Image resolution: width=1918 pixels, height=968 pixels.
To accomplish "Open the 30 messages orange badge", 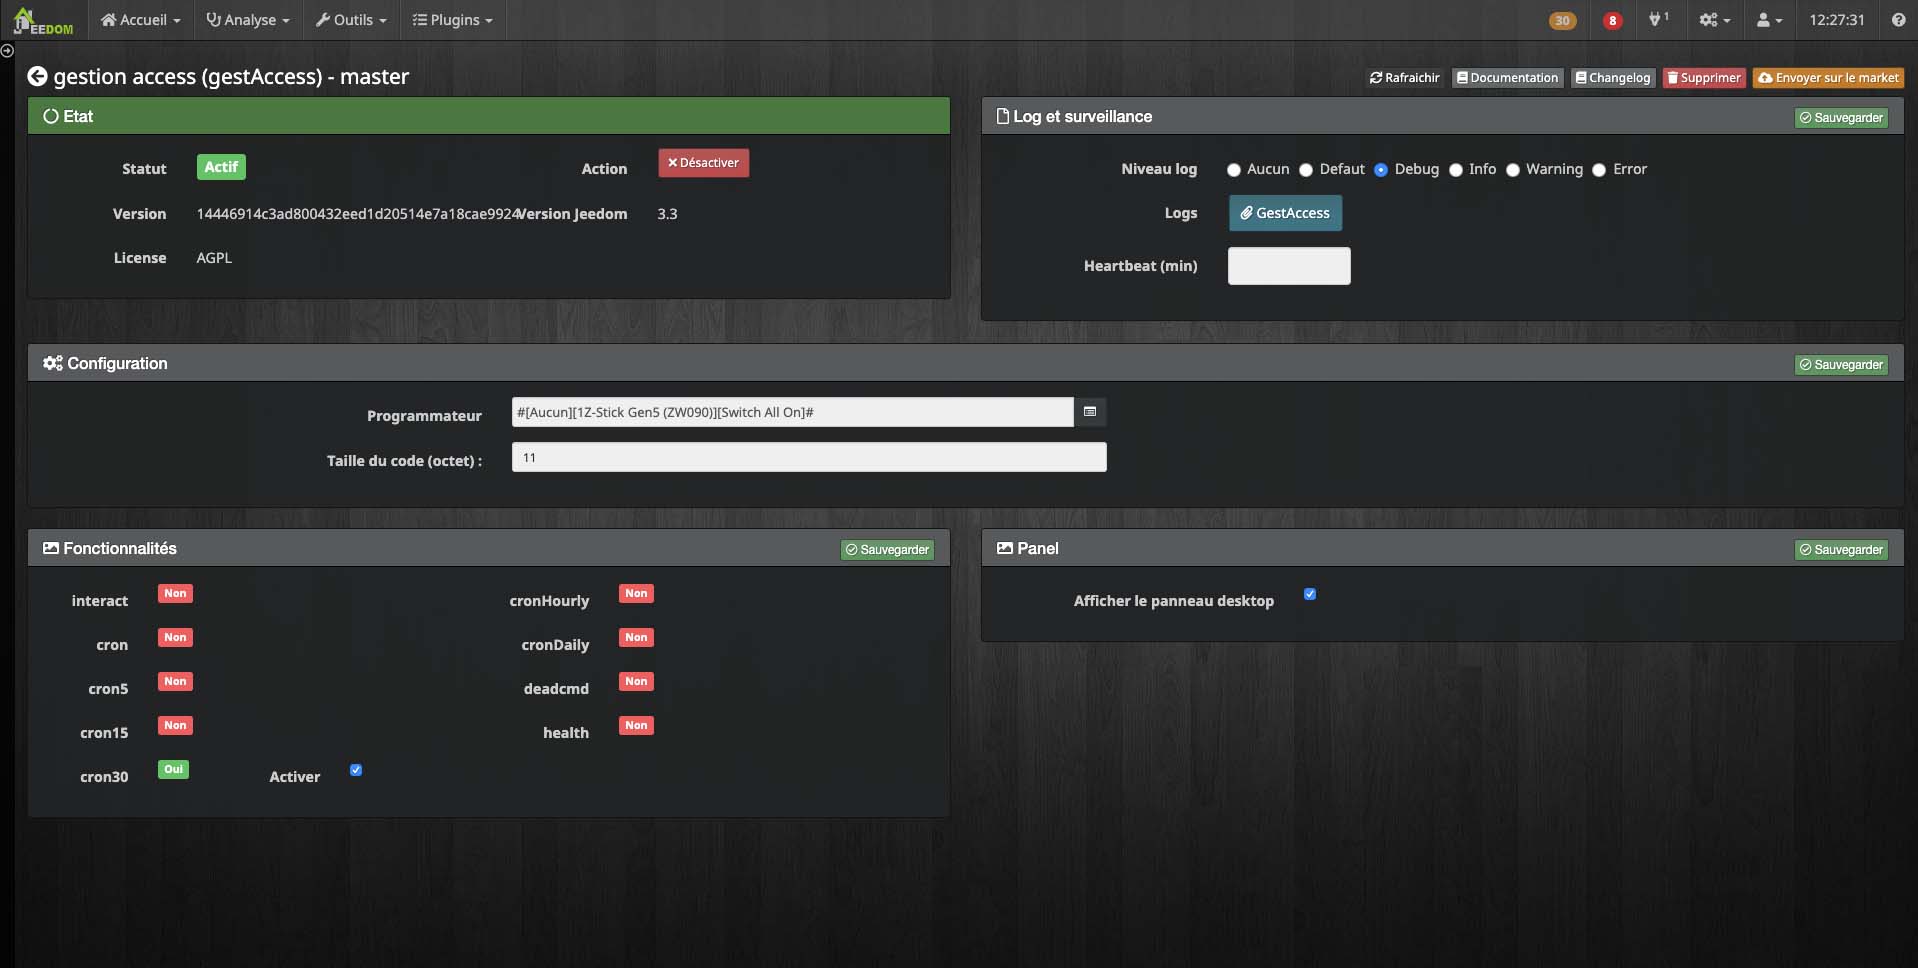I will 1562,20.
